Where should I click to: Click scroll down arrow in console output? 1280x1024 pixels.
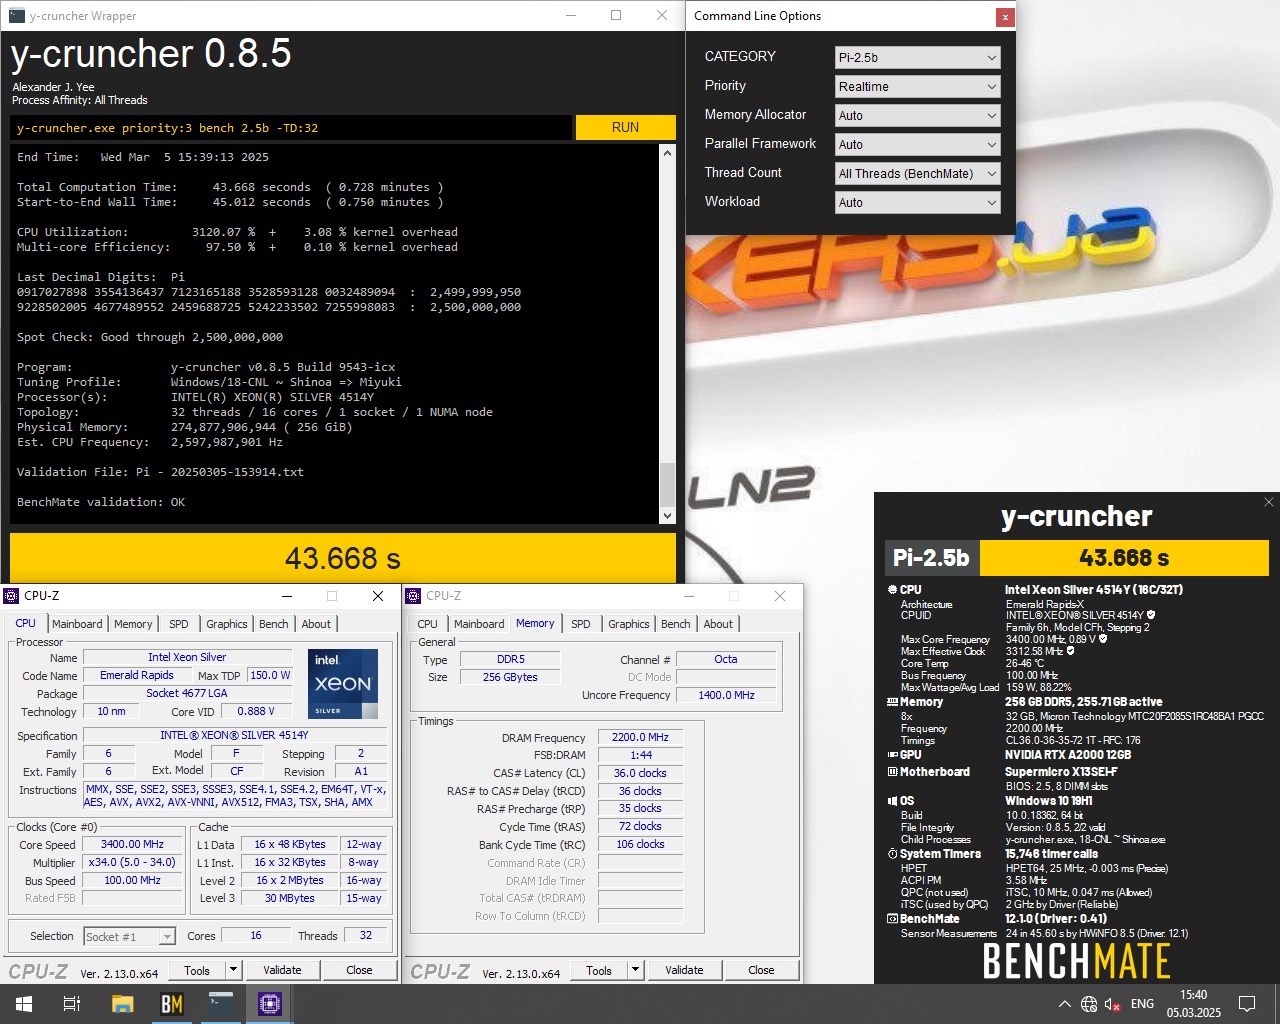(668, 516)
